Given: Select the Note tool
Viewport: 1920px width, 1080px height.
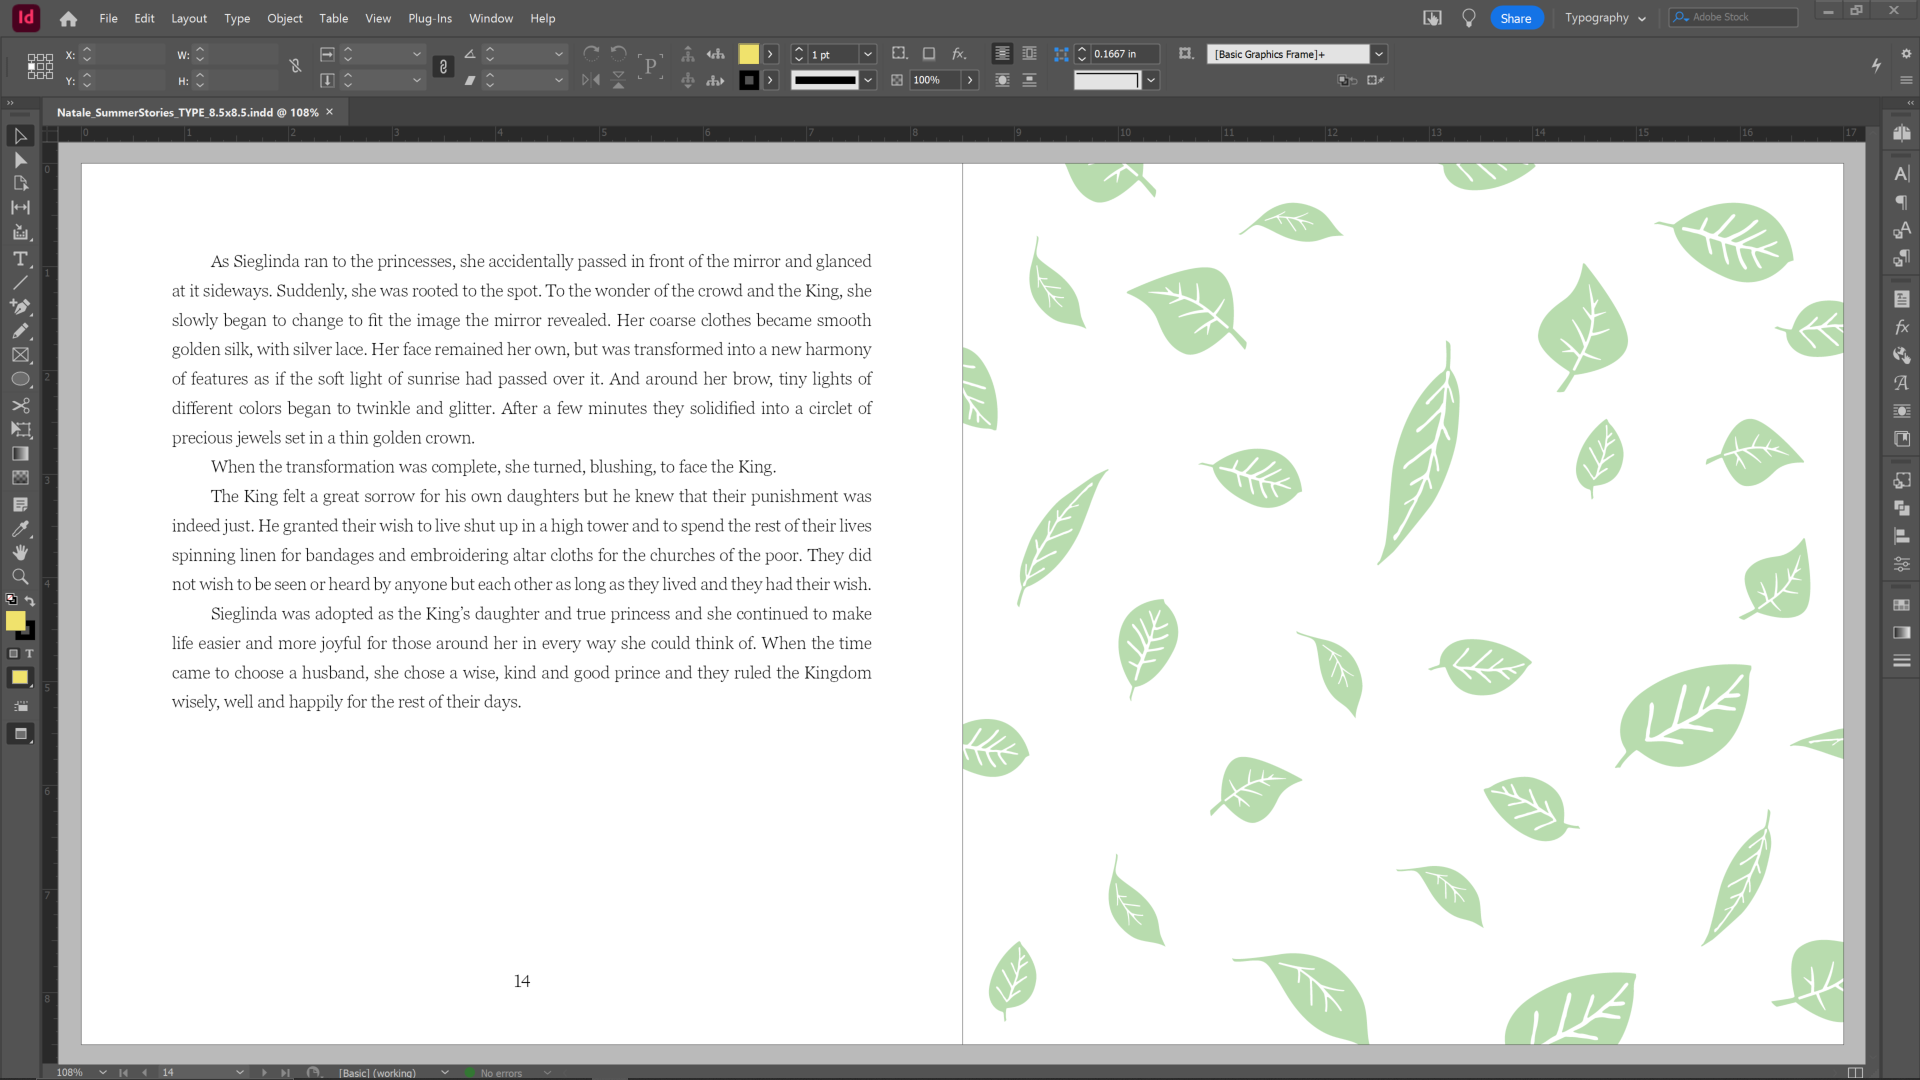Looking at the screenshot, I should [x=20, y=505].
